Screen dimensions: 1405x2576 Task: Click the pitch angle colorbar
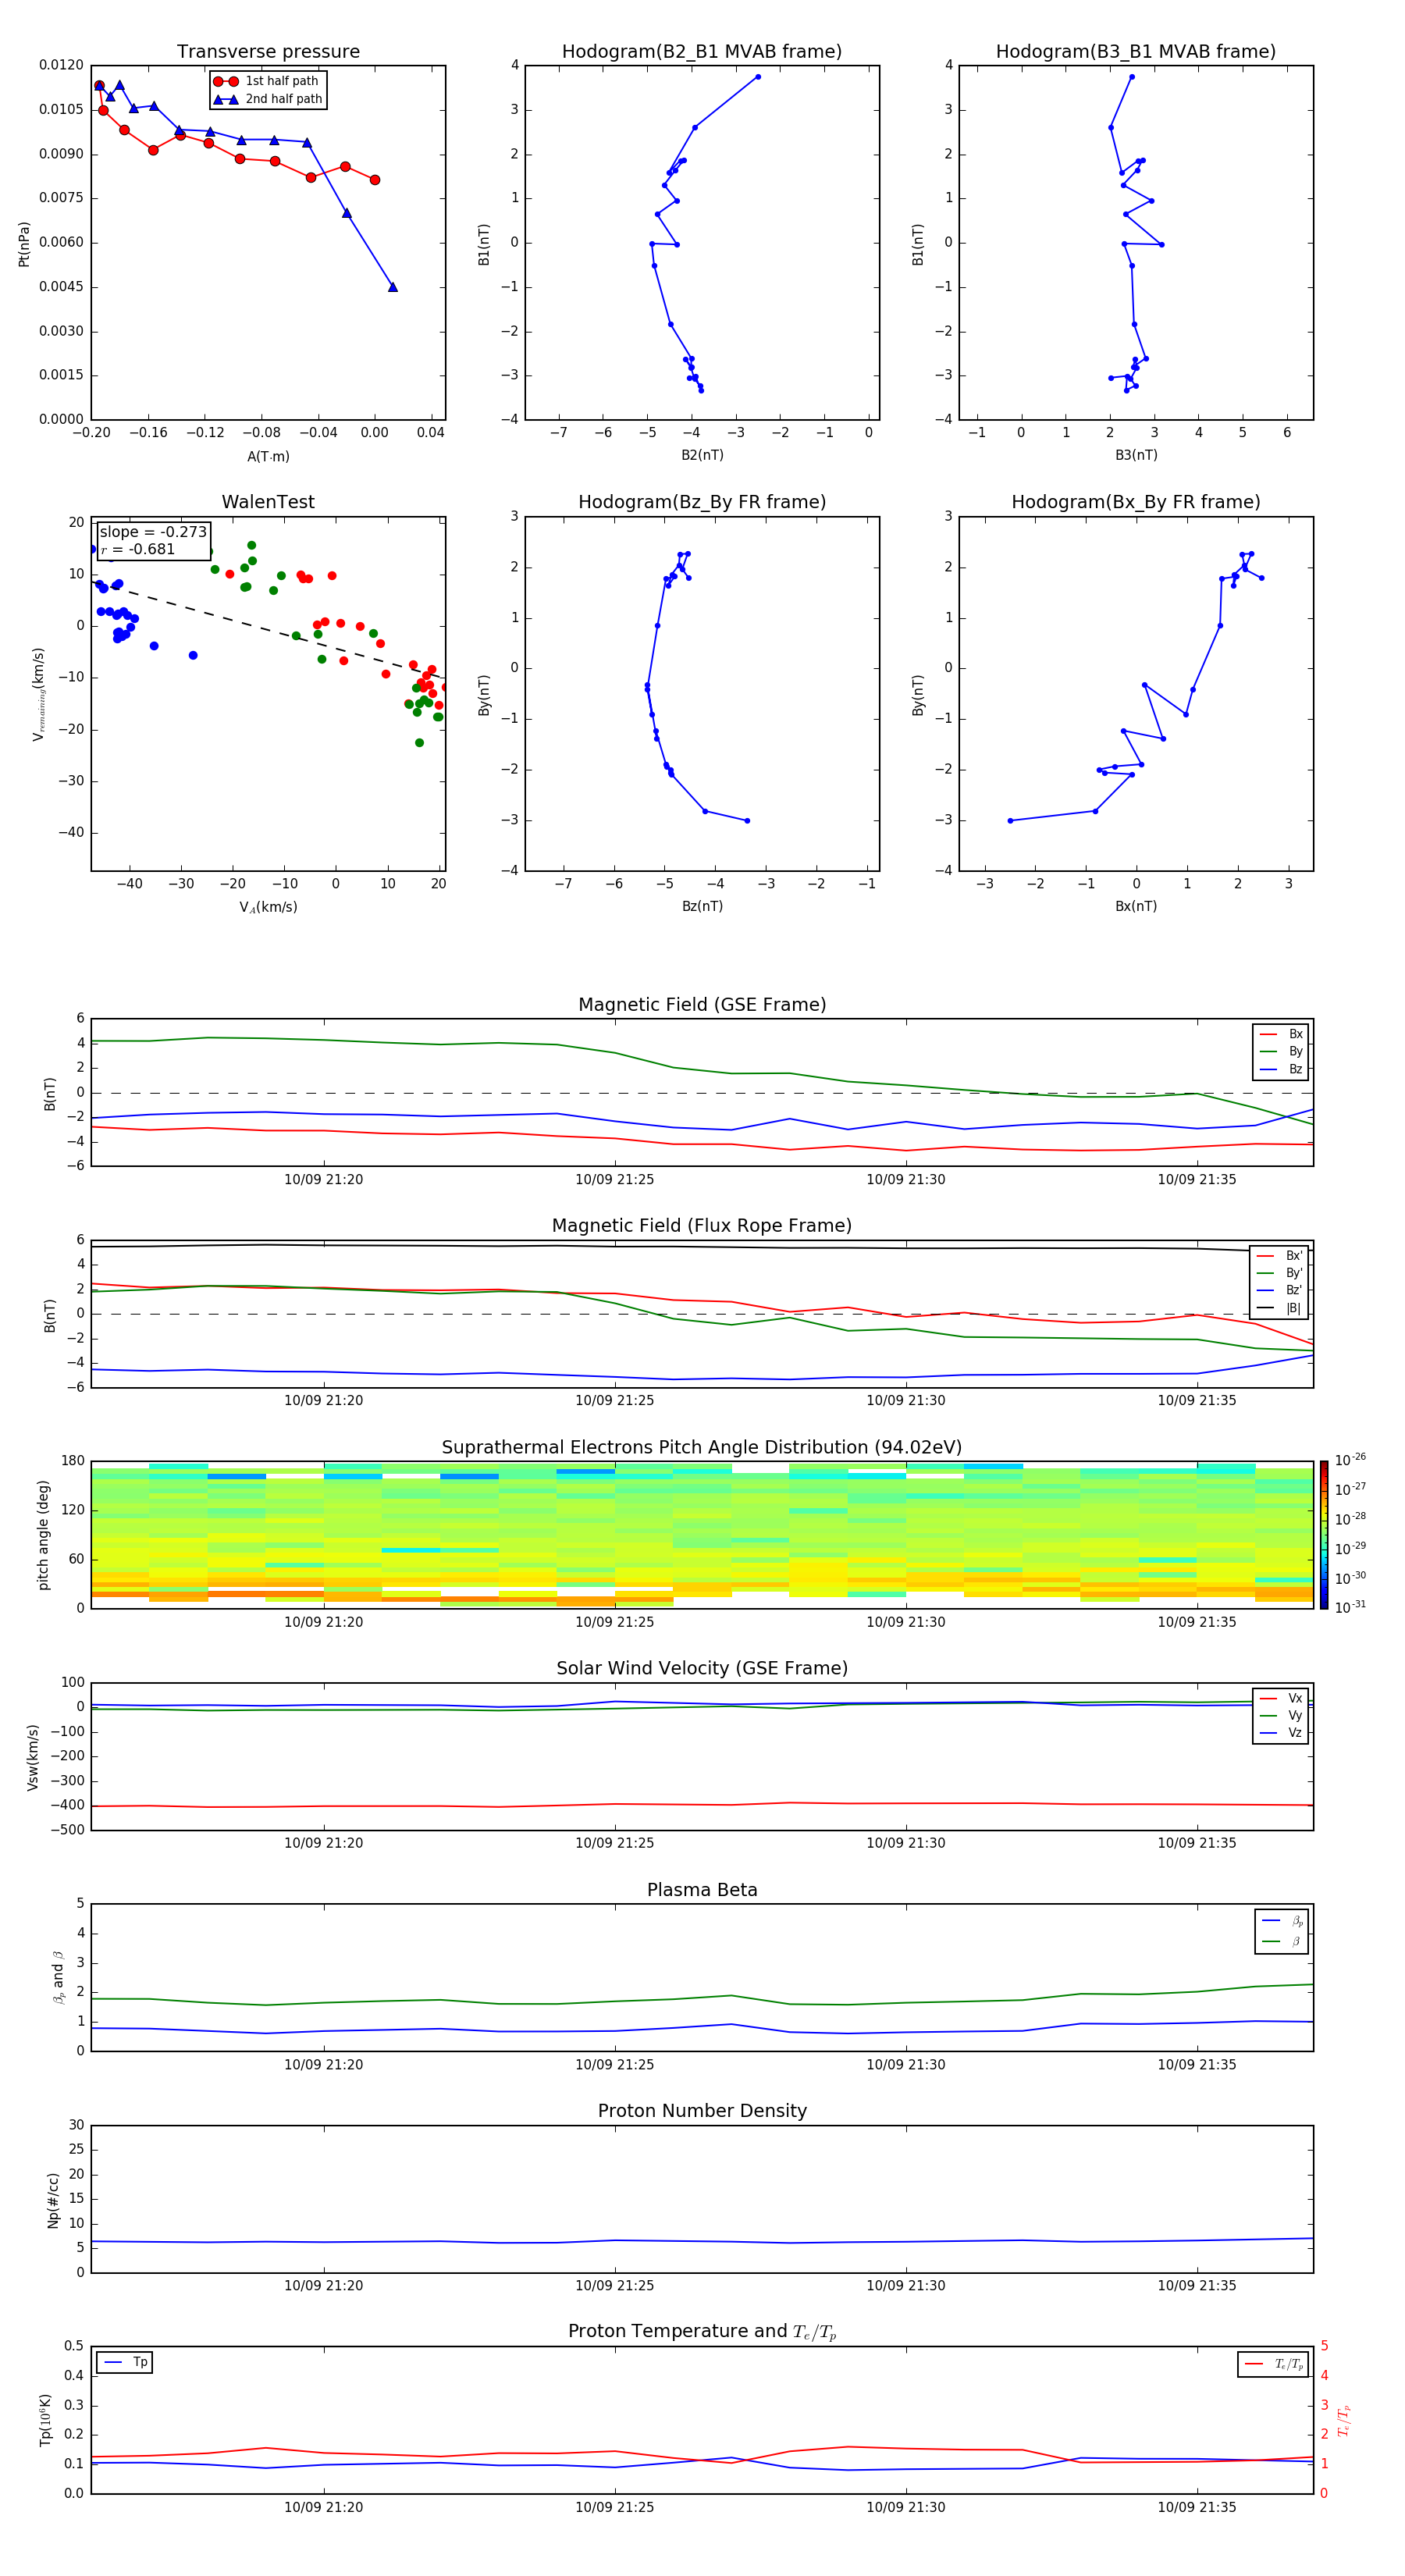point(1323,1535)
